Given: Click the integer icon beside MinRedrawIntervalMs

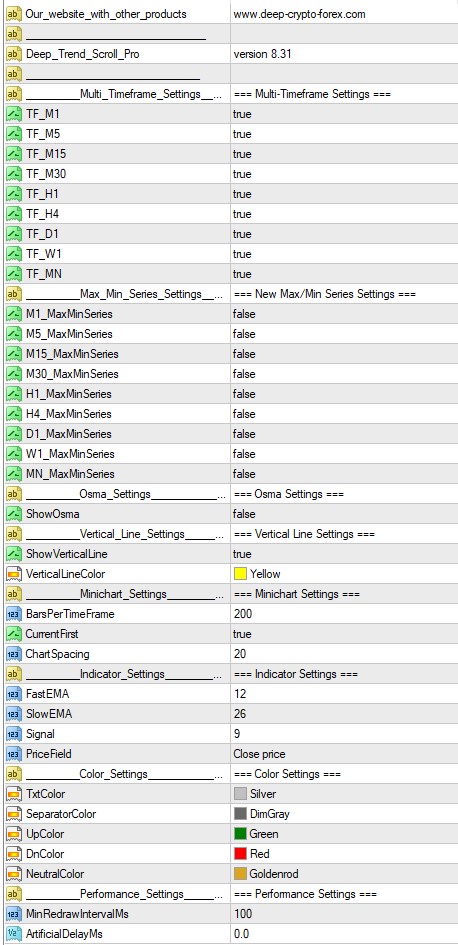Looking at the screenshot, I should point(13,914).
